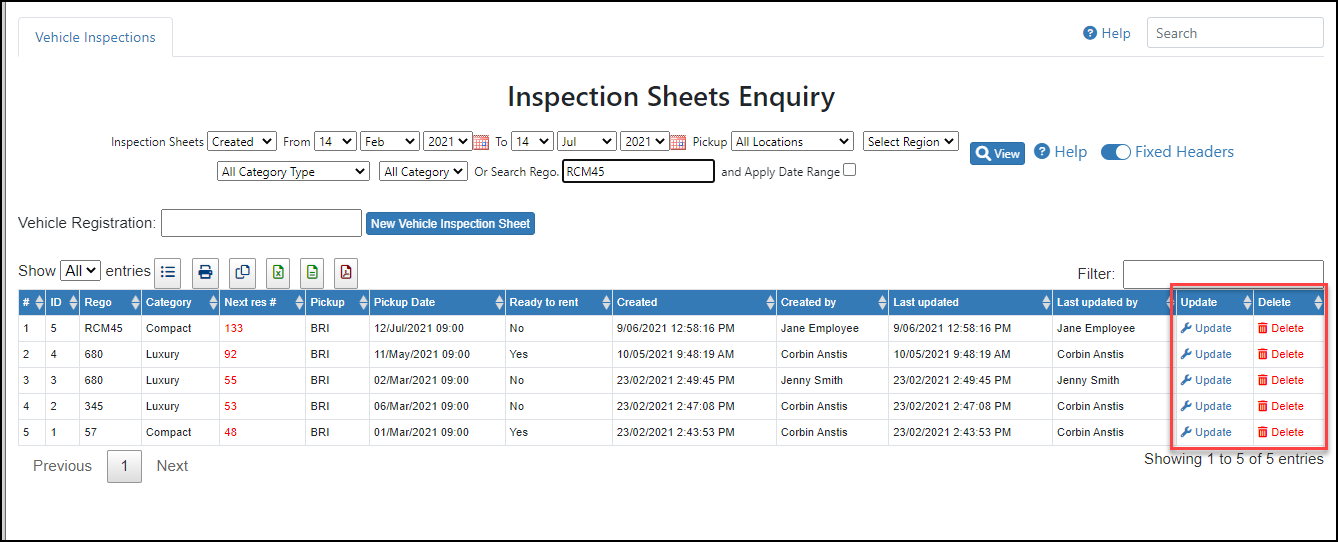
Task: Expand the Select Region dropdown
Action: 911,142
